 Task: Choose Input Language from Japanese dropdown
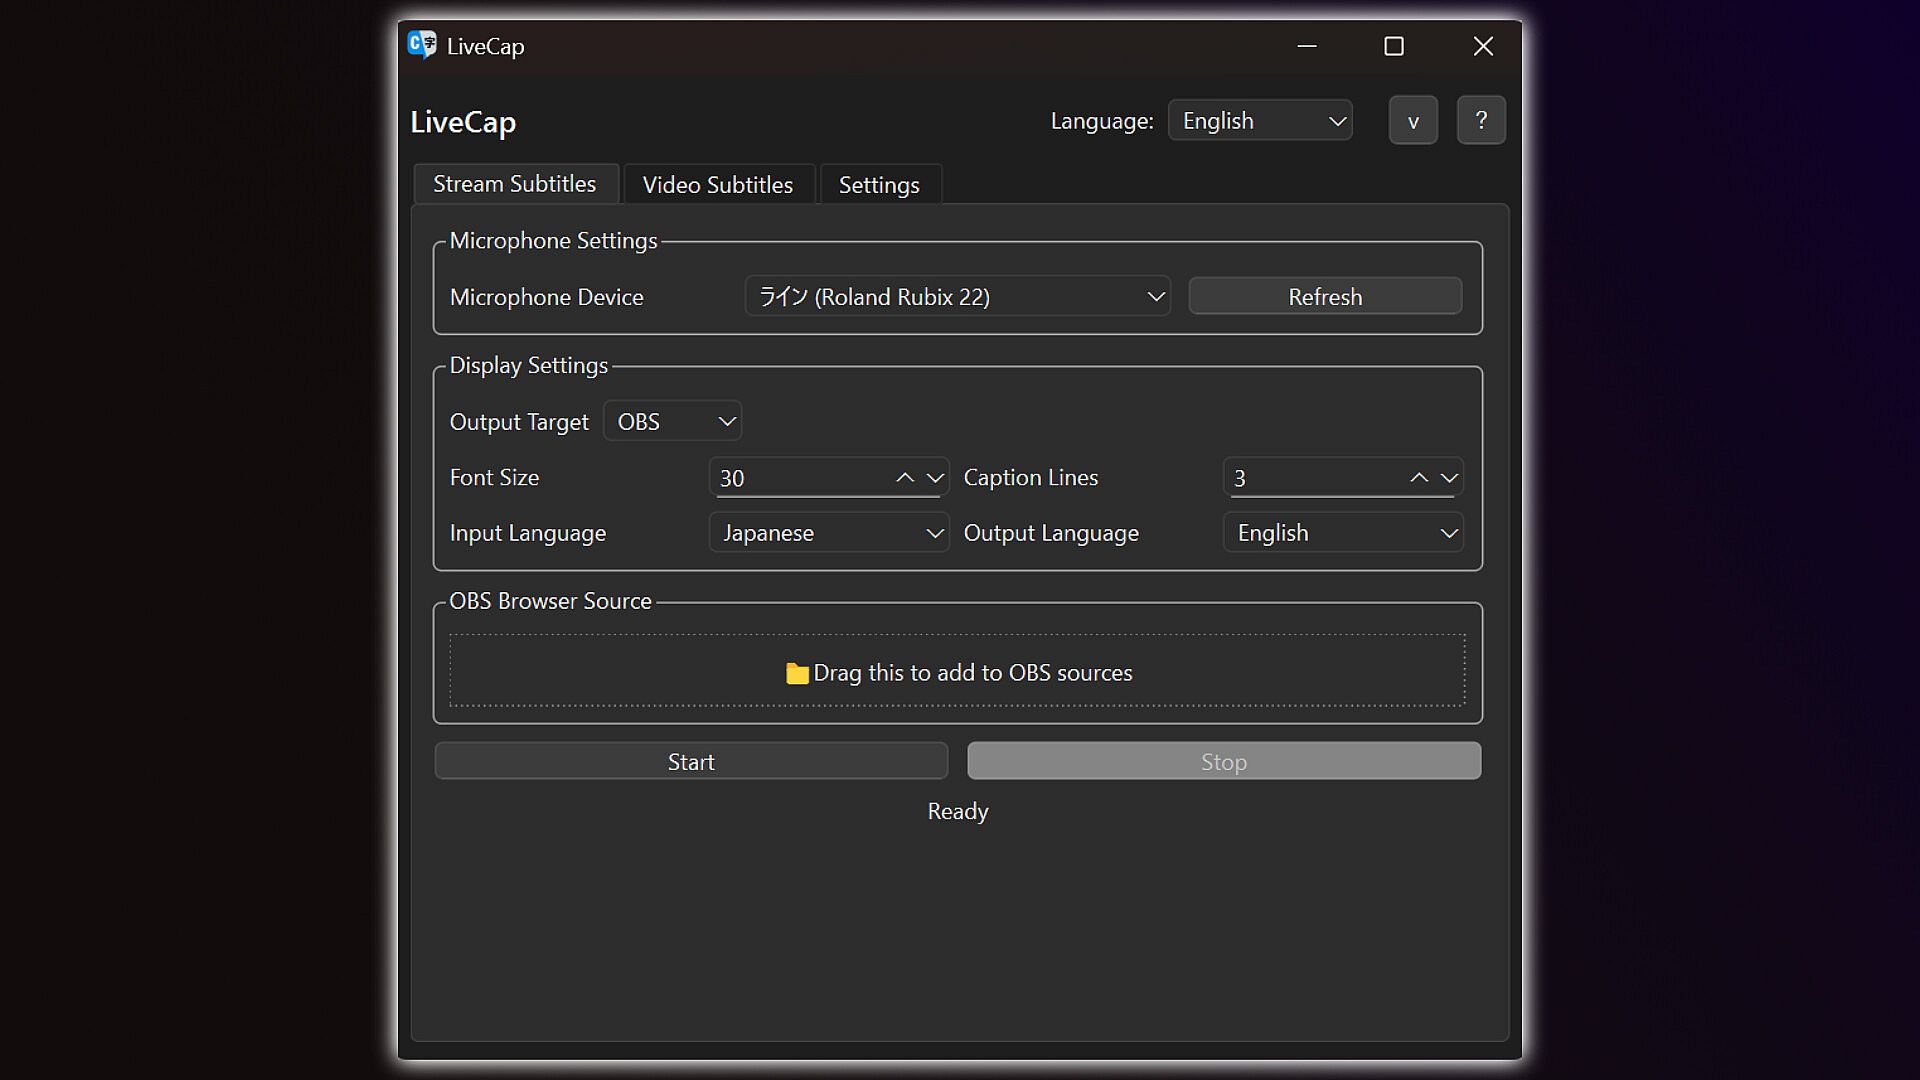point(828,533)
